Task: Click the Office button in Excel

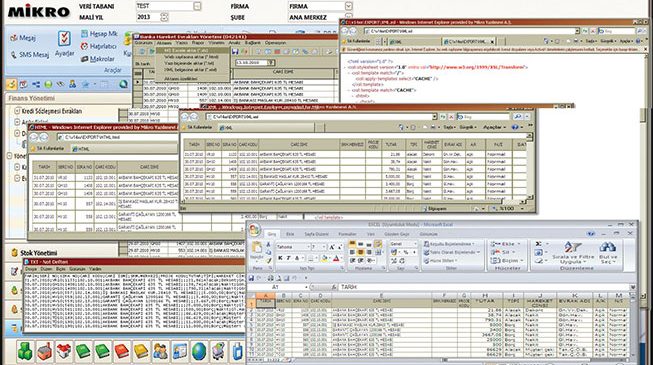Action: coord(254,230)
